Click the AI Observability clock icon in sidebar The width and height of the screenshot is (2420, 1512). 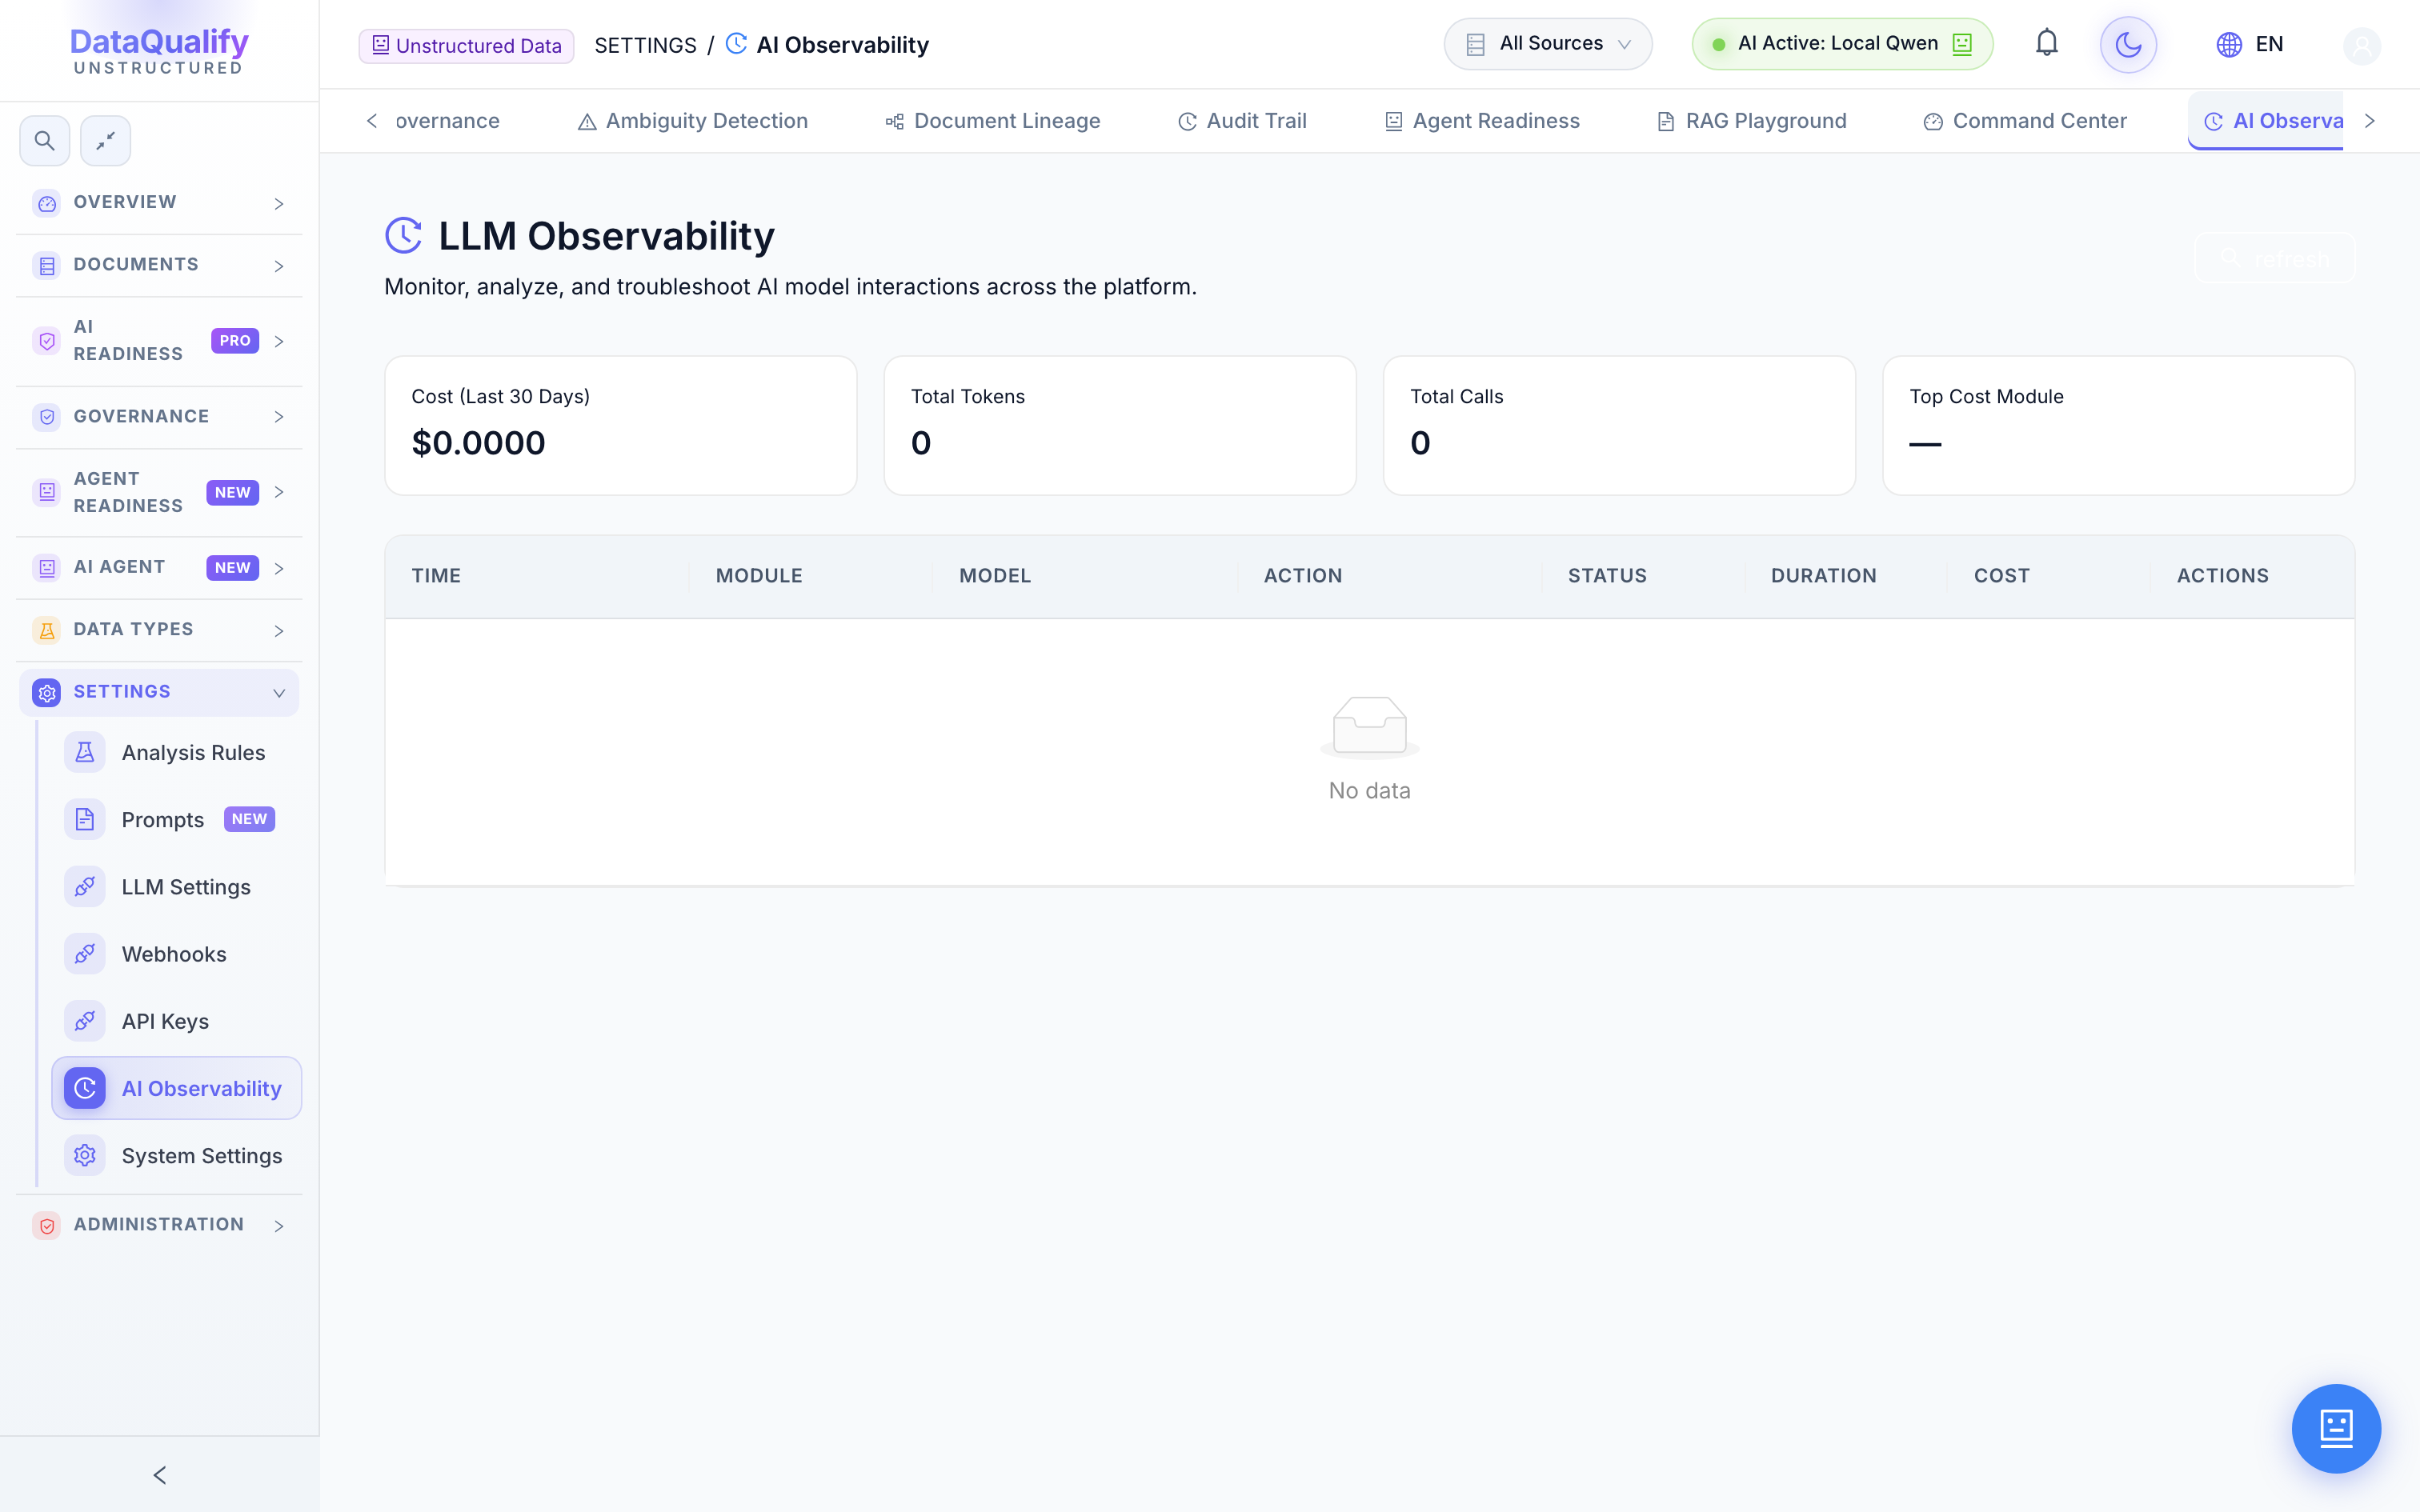coord(85,1088)
